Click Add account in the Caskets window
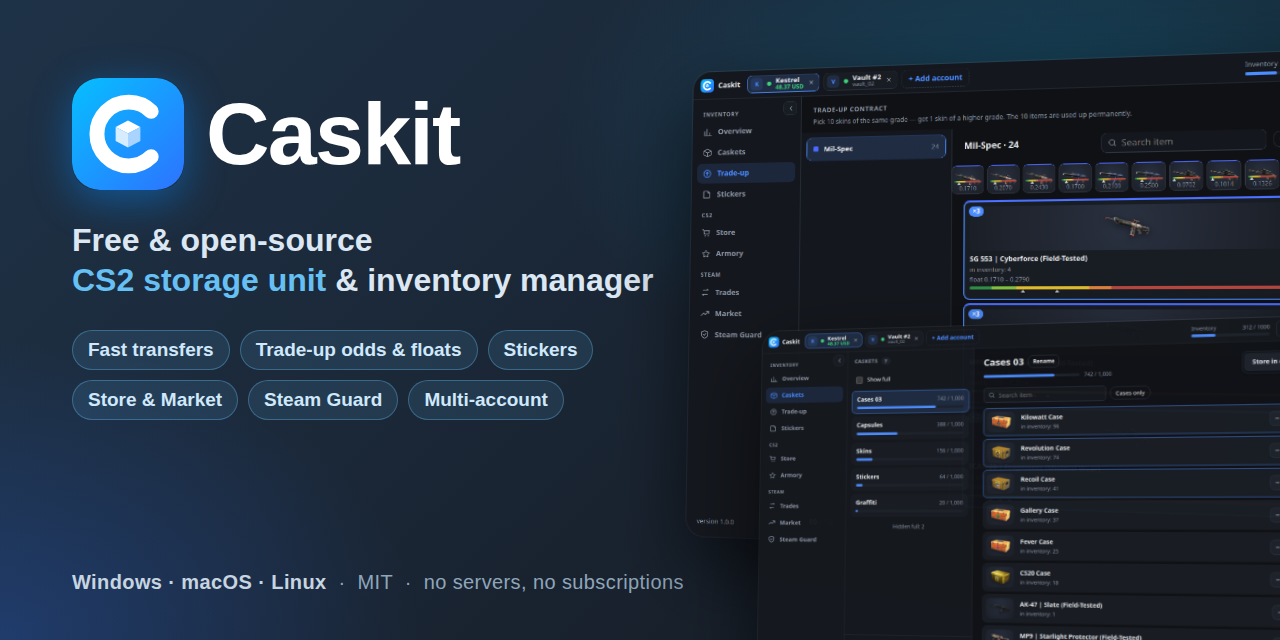The image size is (1280, 640). click(x=952, y=337)
